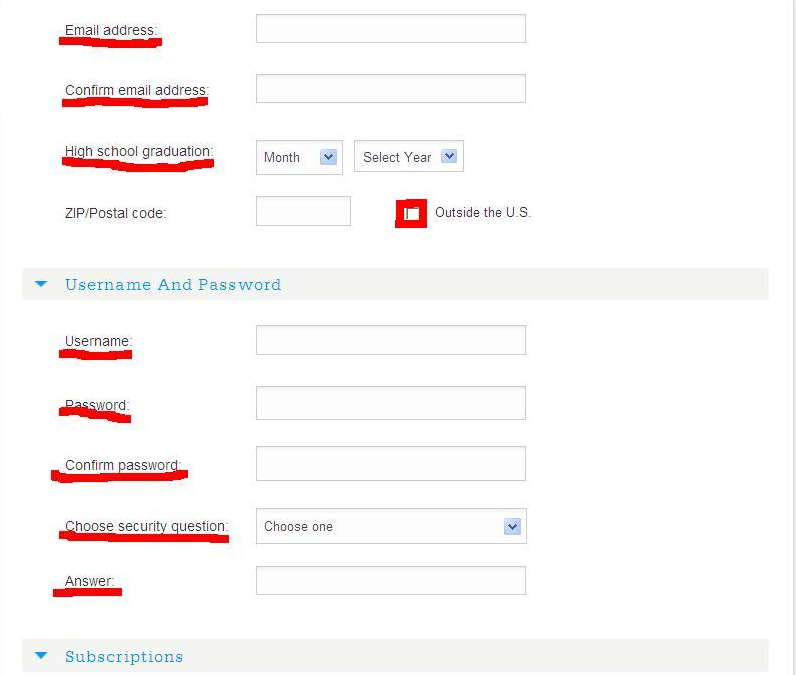Viewport: 796px width, 675px height.
Task: Focus the Password input field
Action: point(390,403)
